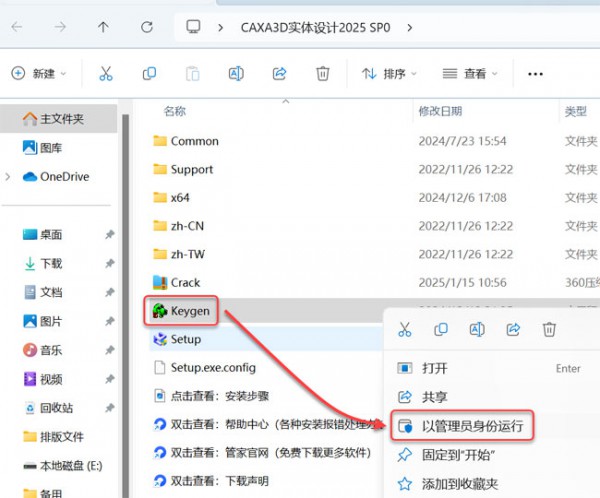Unpin 下载 using its pin icon
The width and height of the screenshot is (600, 498).
pyautogui.click(x=110, y=263)
